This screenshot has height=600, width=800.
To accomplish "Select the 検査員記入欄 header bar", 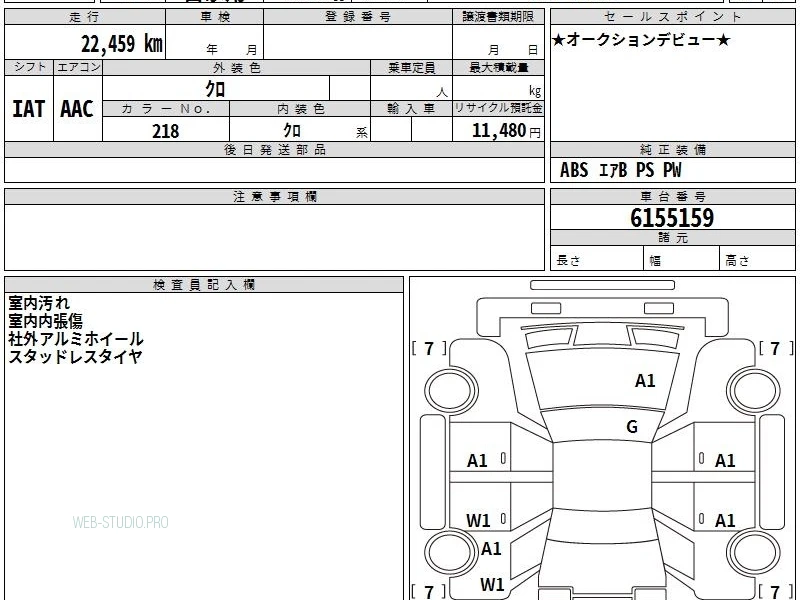I will coord(204,285).
